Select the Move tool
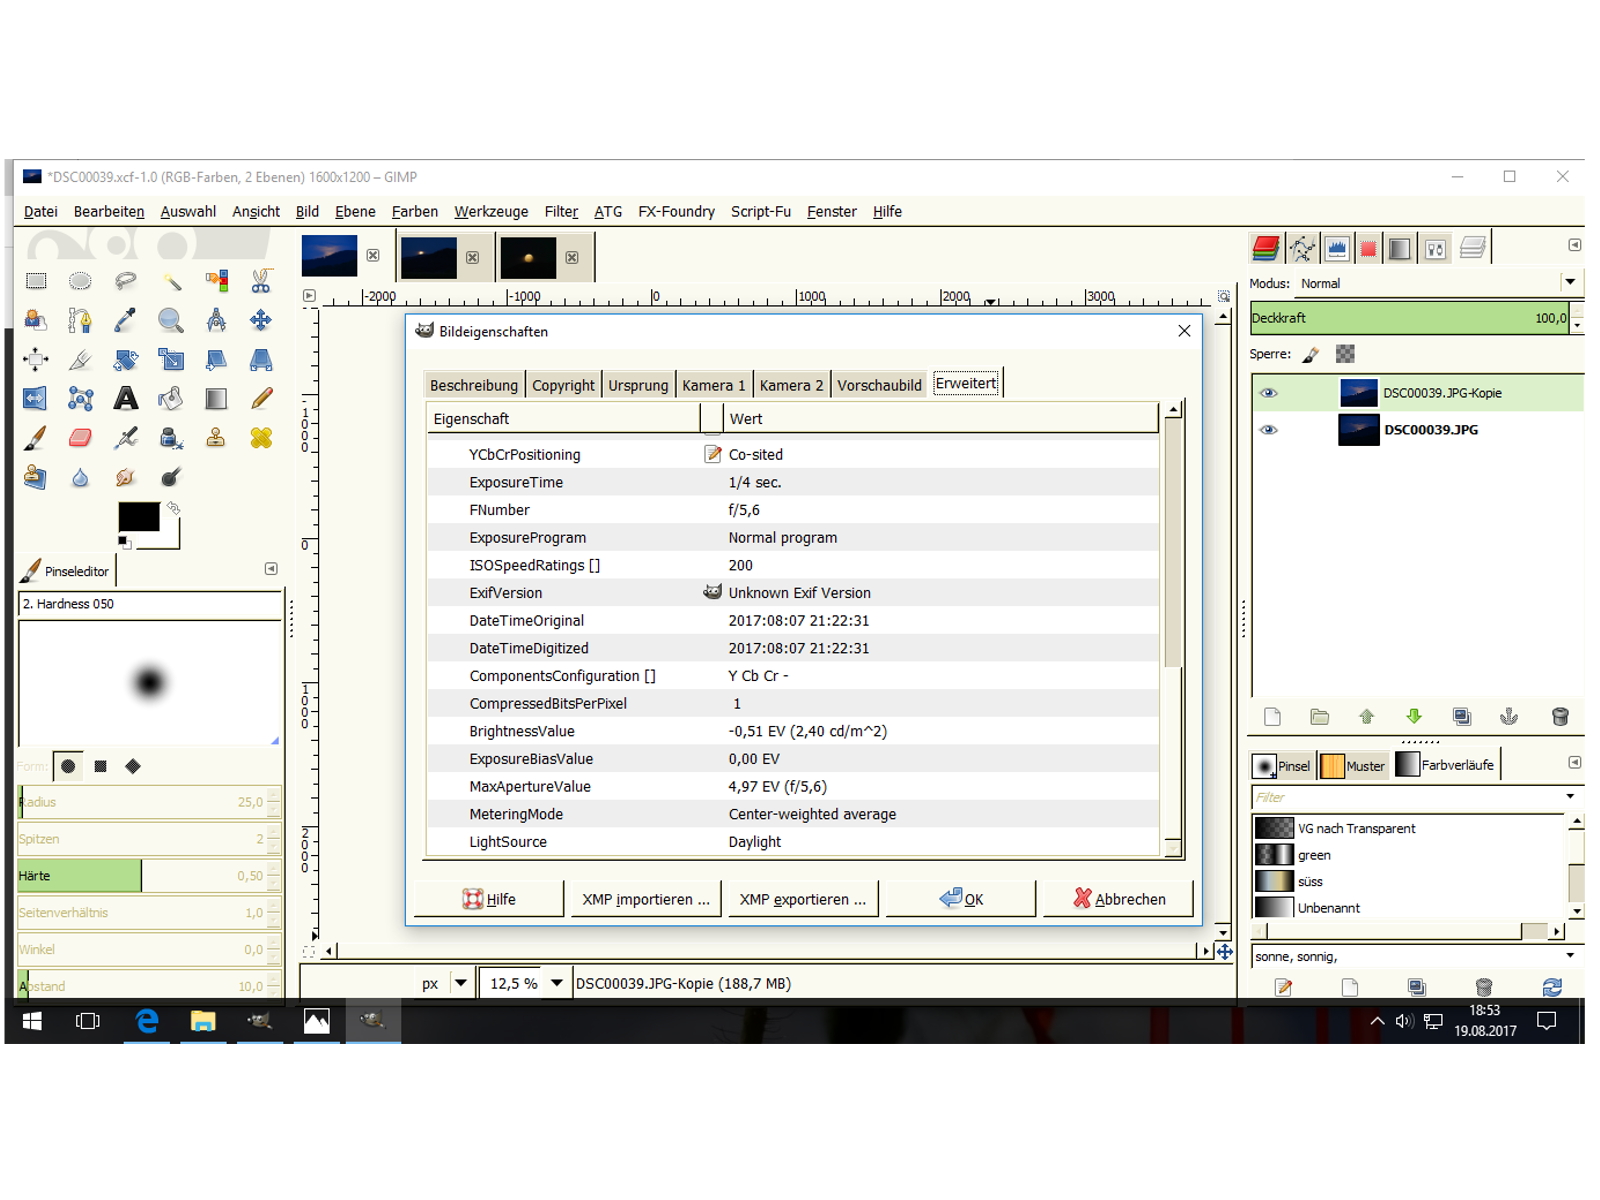The width and height of the screenshot is (1600, 1200). pyautogui.click(x=261, y=320)
